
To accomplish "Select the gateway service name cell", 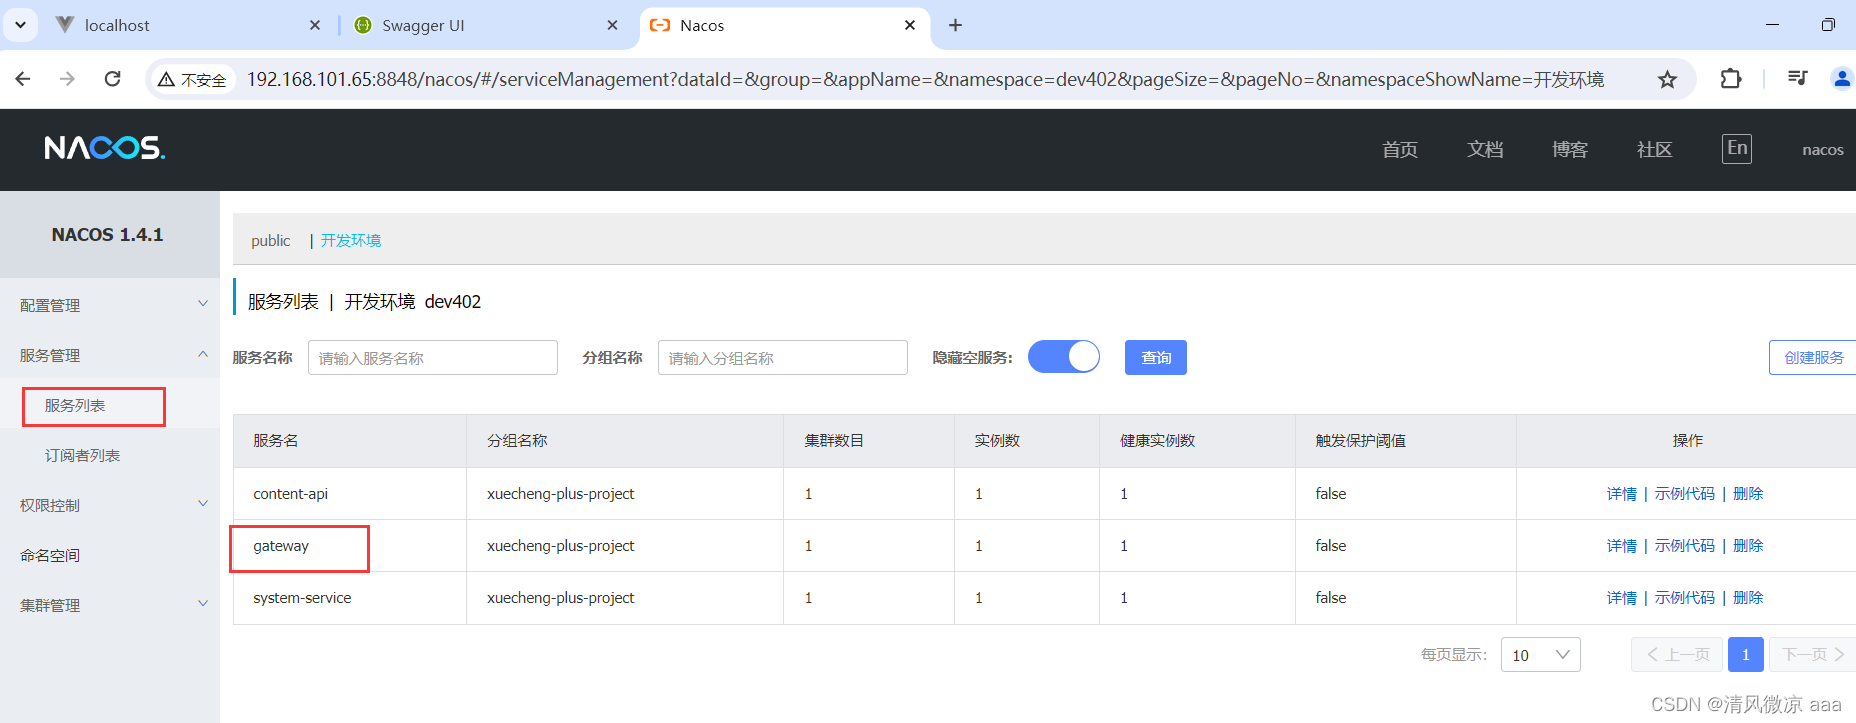I will (350, 546).
